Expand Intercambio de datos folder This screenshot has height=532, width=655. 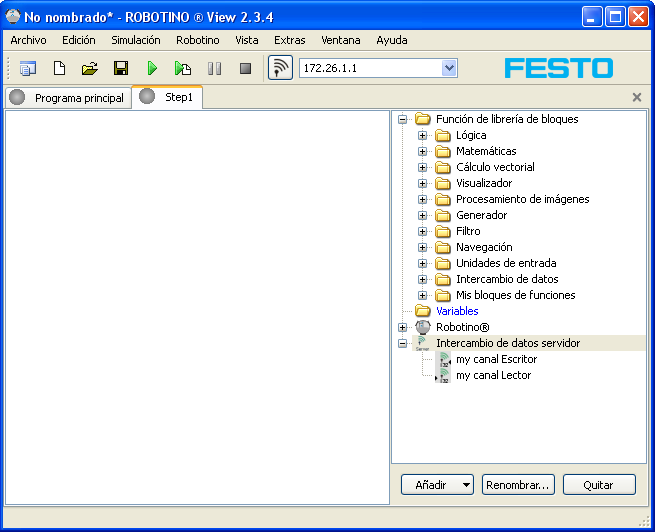(x=422, y=279)
